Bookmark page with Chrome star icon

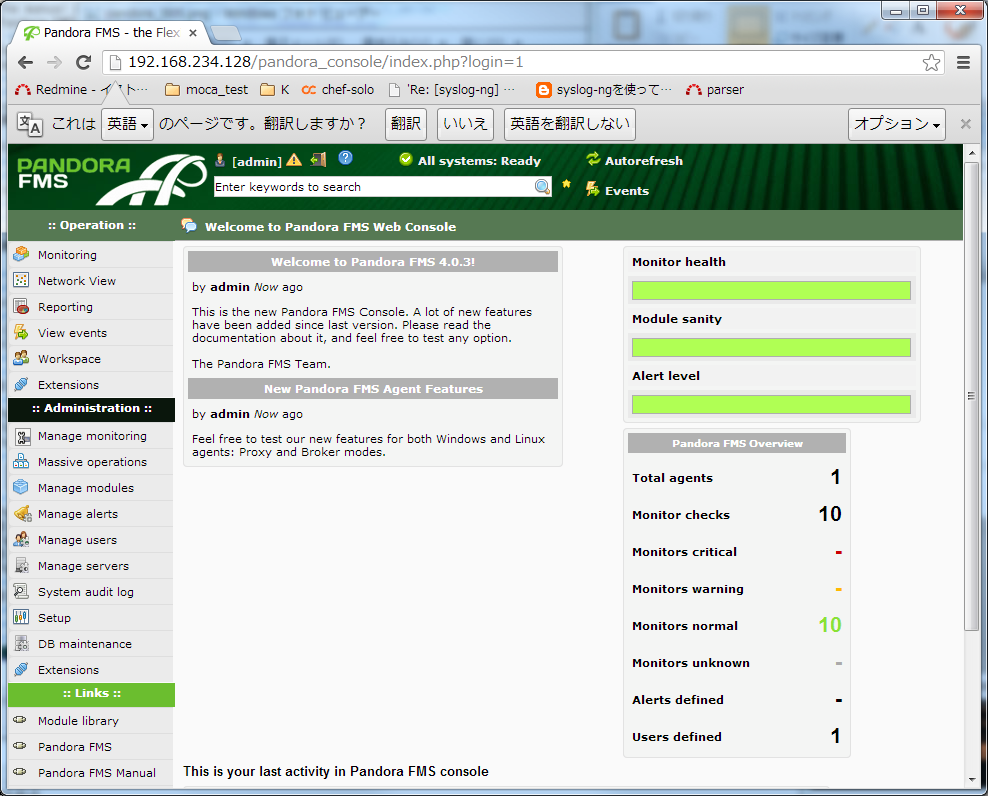(x=931, y=62)
